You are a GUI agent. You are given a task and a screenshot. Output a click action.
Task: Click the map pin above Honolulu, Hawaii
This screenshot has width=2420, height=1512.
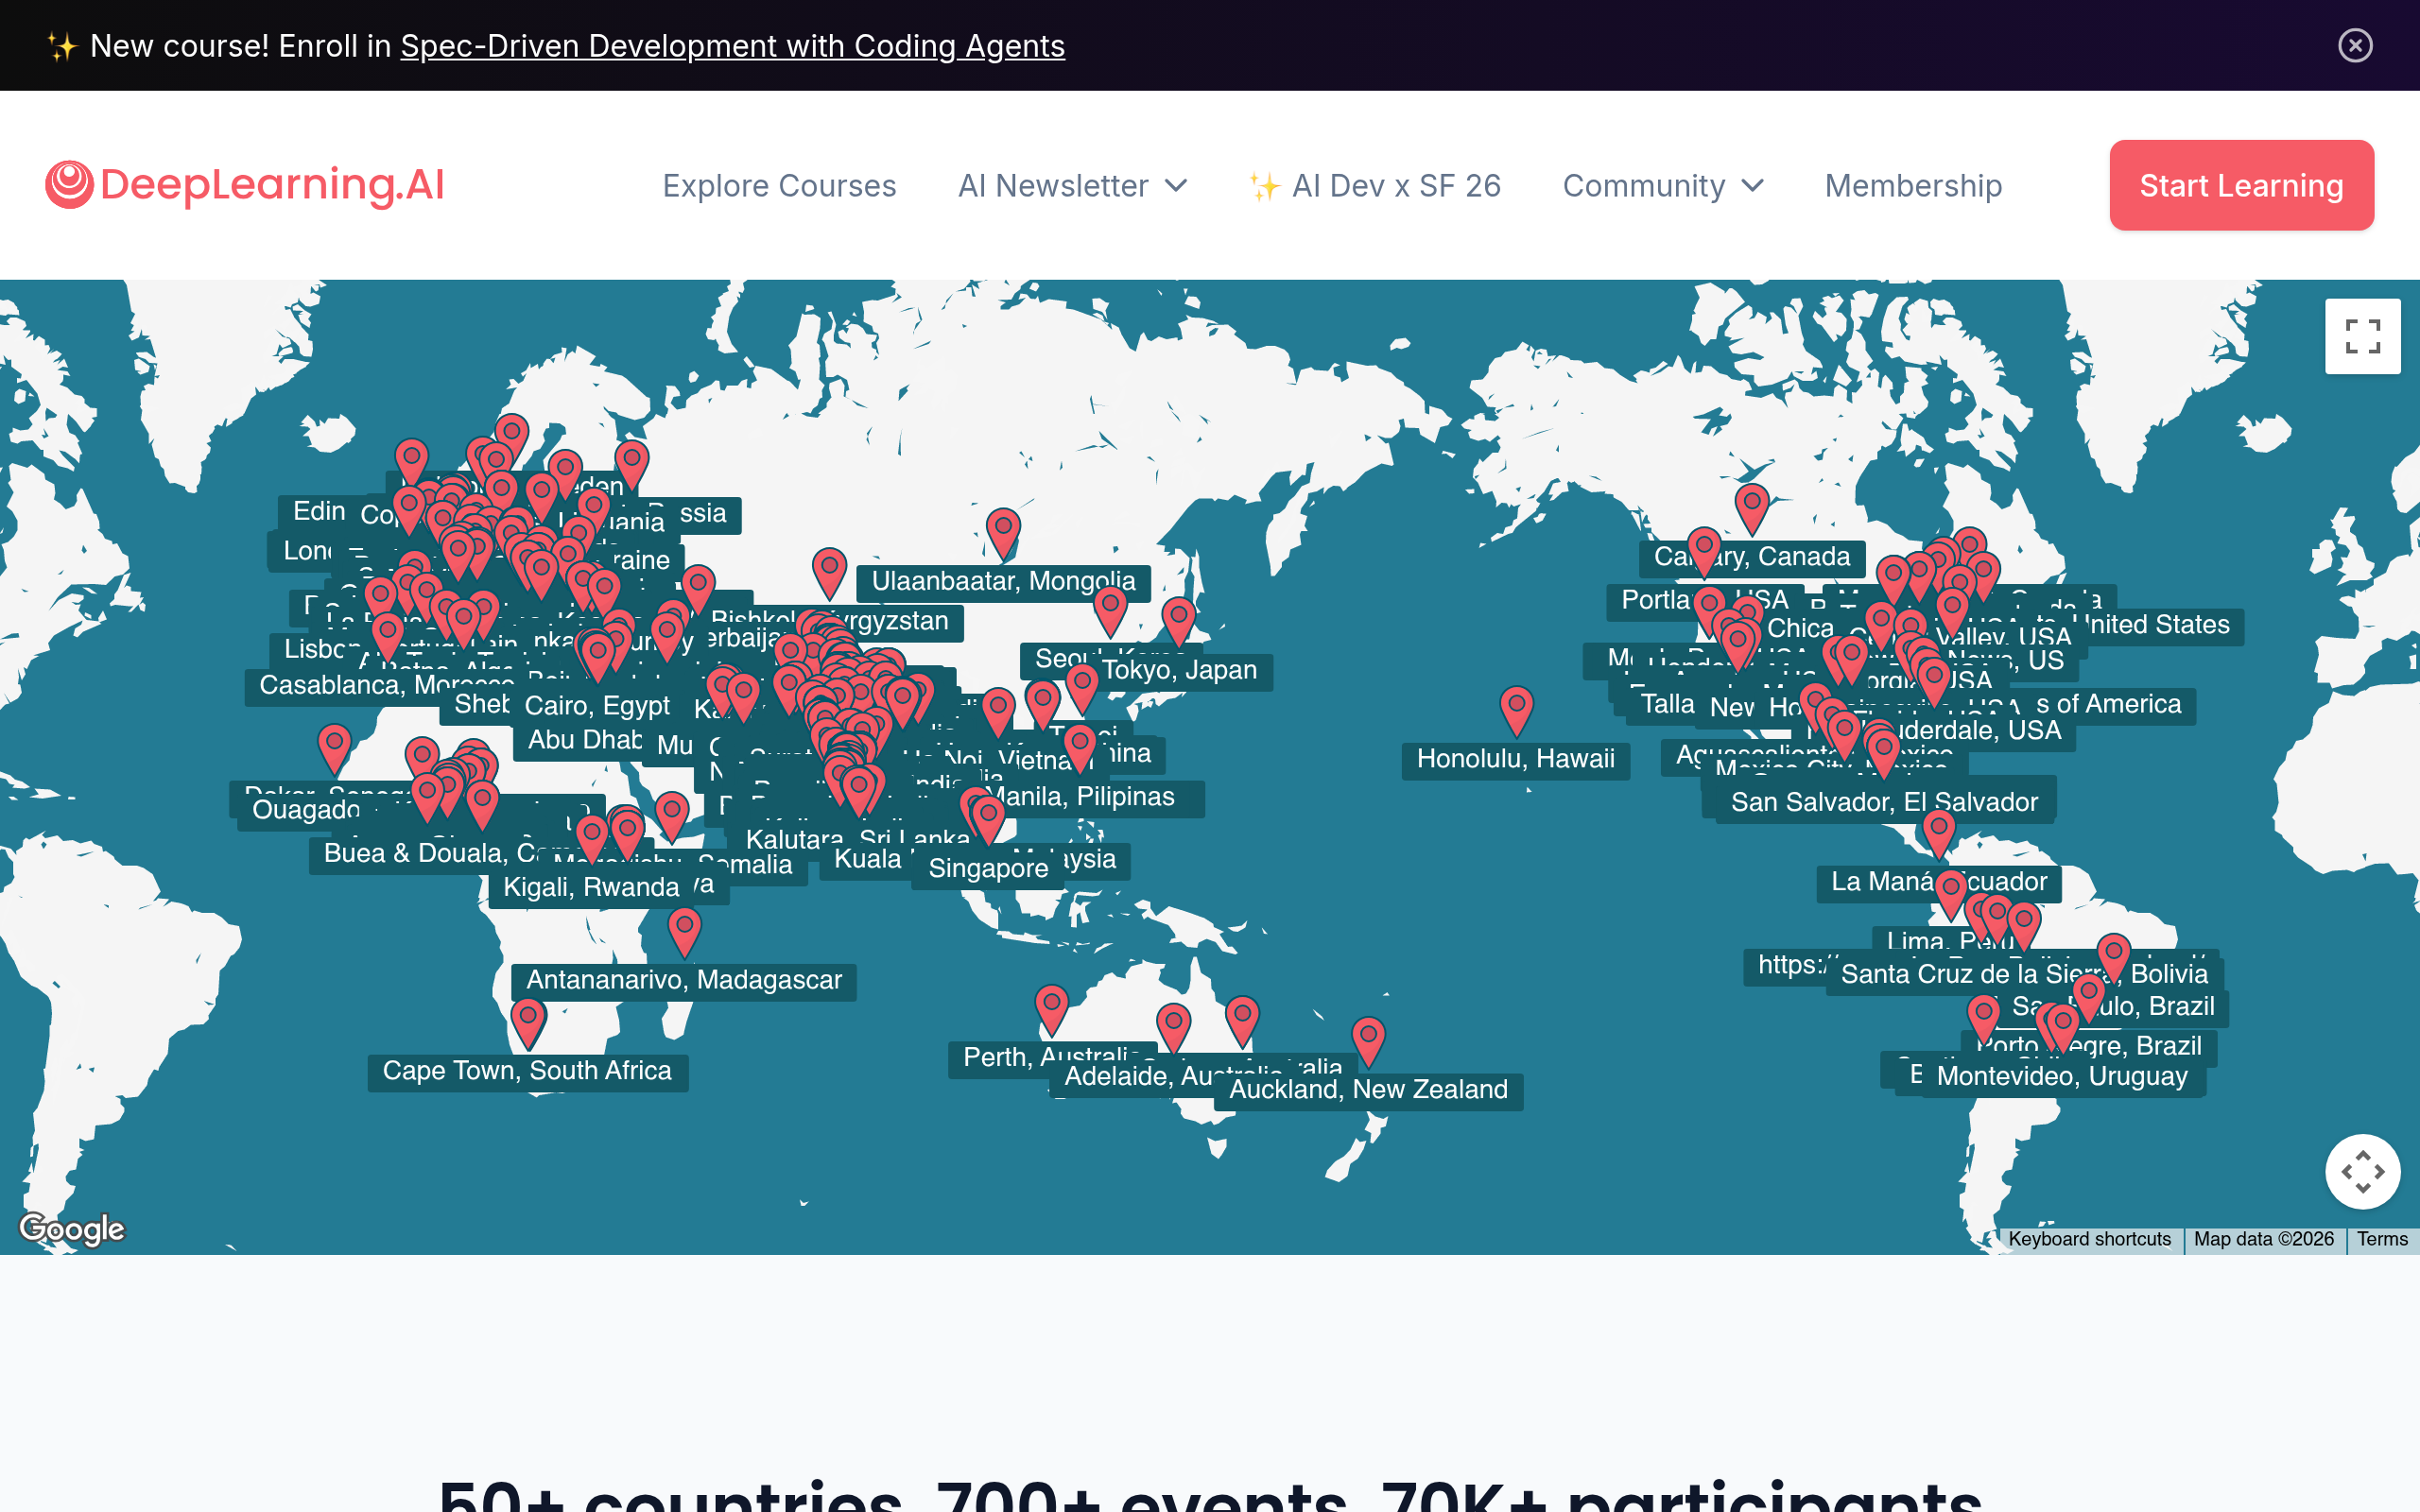pyautogui.click(x=1516, y=709)
